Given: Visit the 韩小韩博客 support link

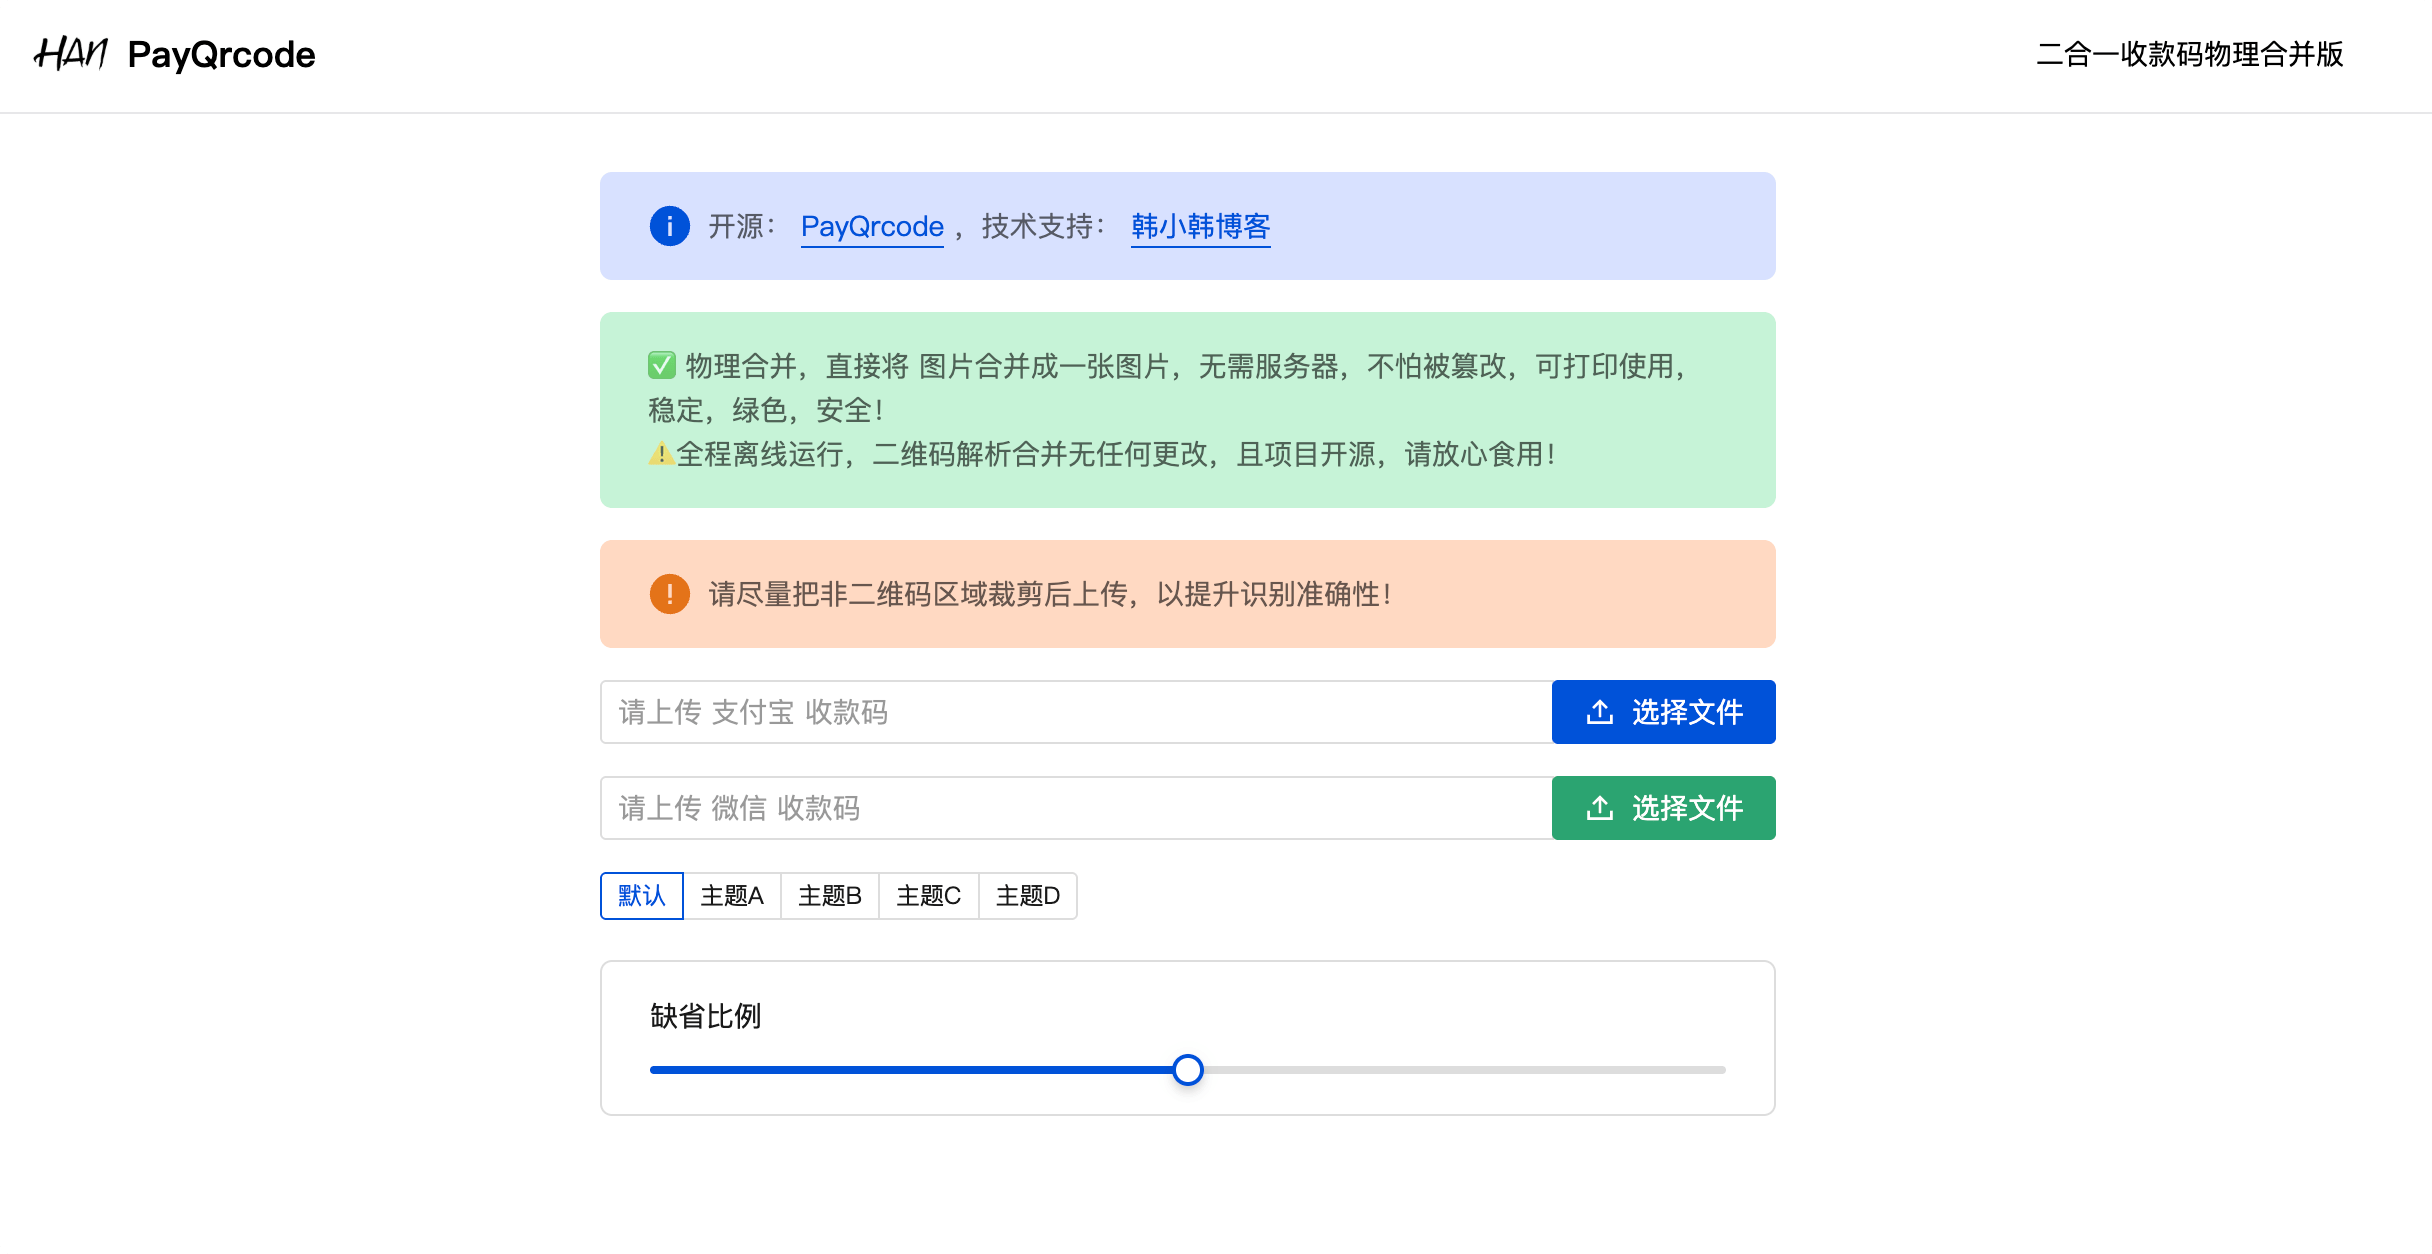Looking at the screenshot, I should click(1200, 227).
